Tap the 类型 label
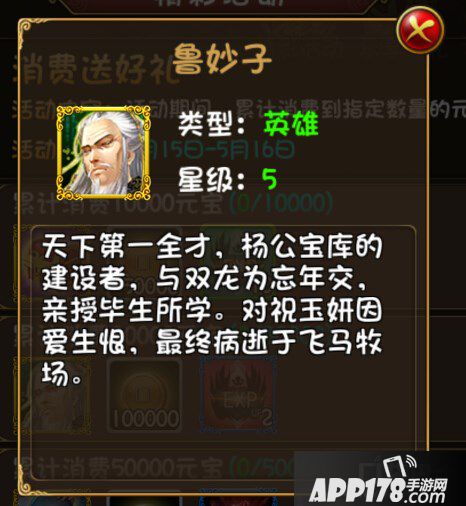Viewport: 466px width, 506px height. click(x=212, y=124)
